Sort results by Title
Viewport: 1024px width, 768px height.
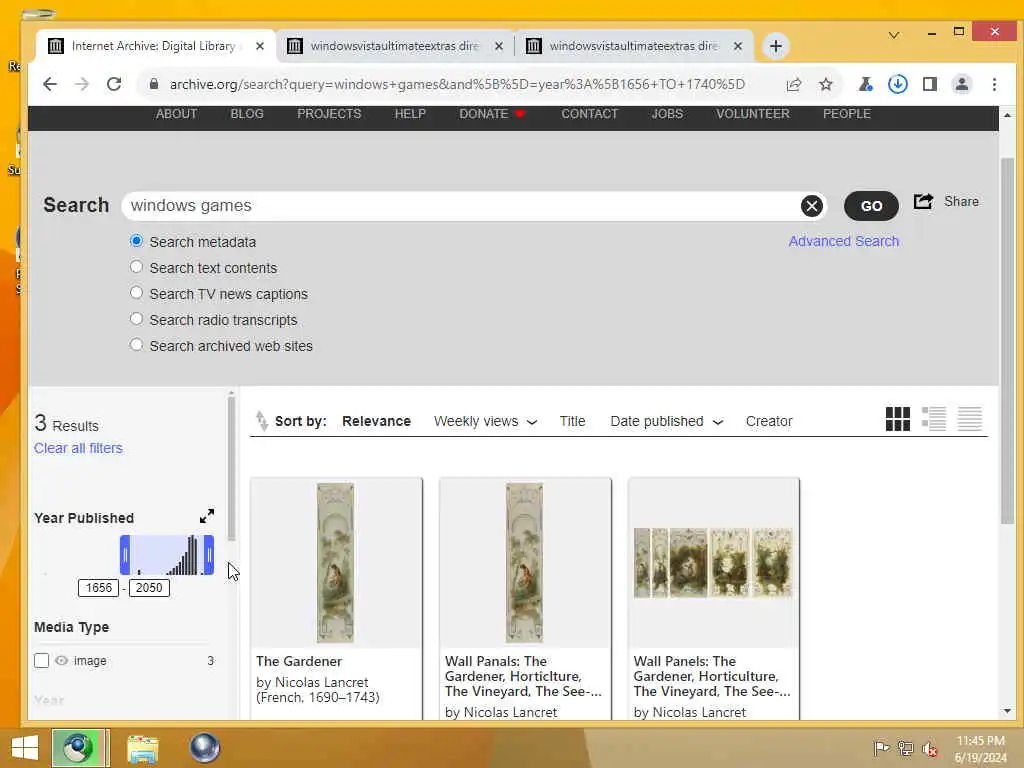[x=572, y=421]
